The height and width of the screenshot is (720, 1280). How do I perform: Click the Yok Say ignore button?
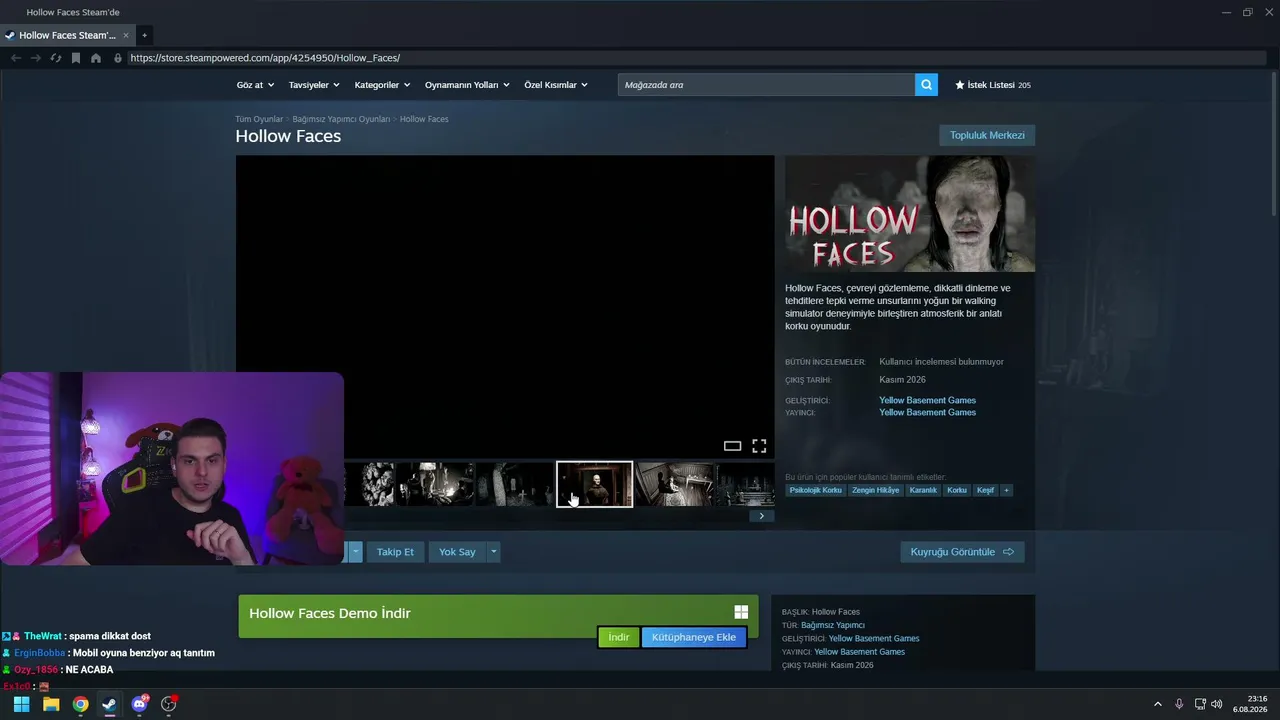tap(457, 552)
